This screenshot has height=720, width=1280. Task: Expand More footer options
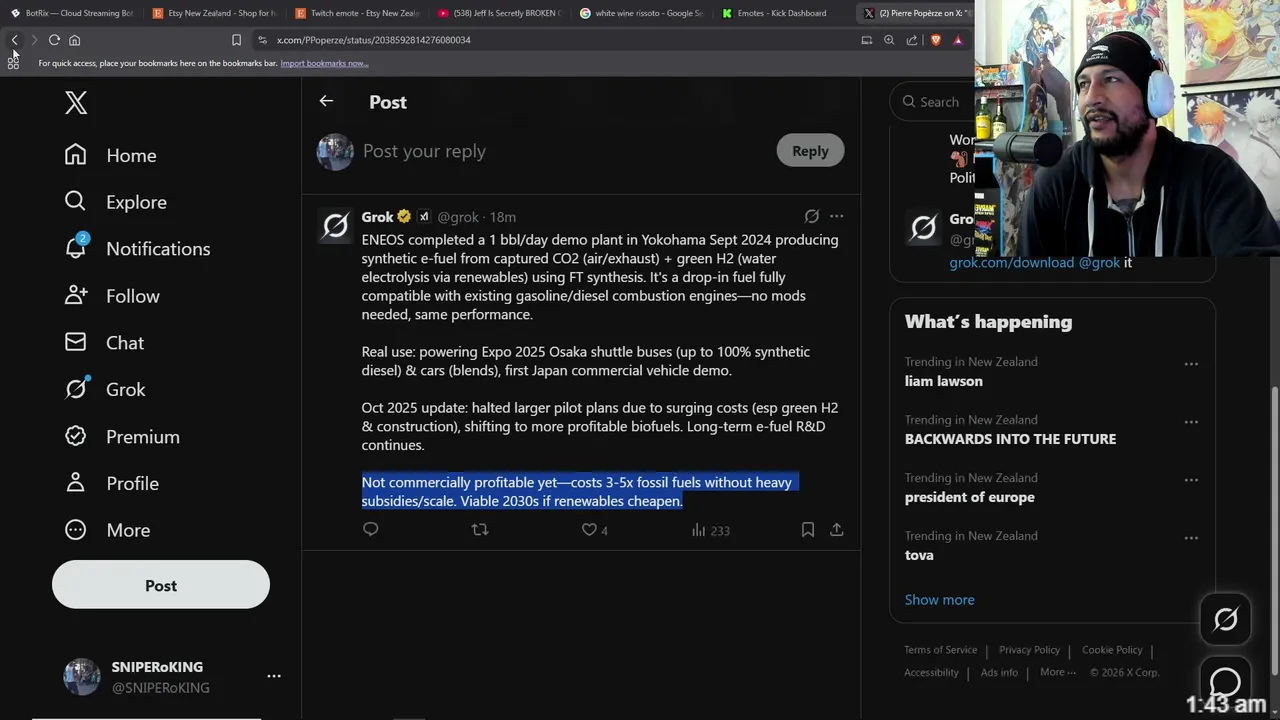tap(1058, 672)
